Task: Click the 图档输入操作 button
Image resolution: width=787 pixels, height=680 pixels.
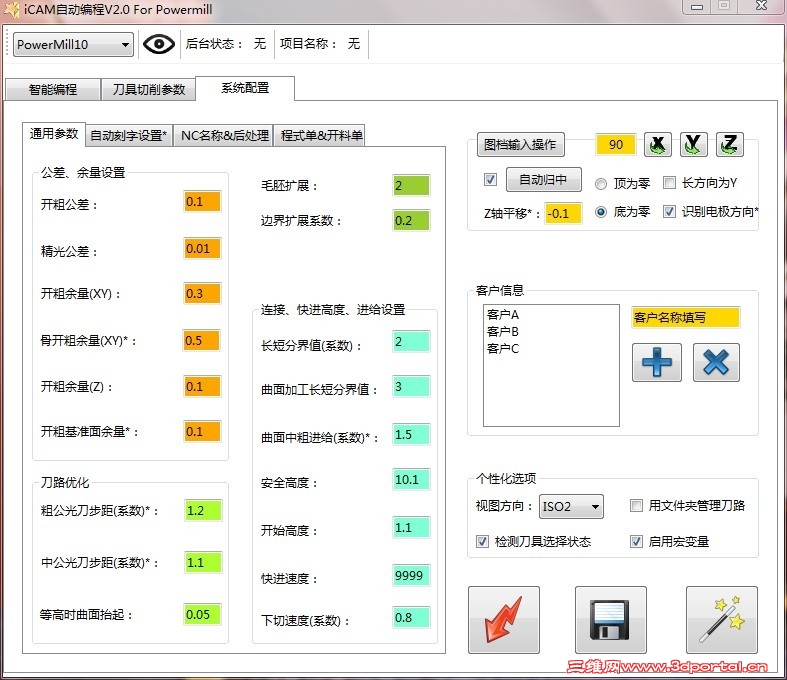Action: click(520, 145)
